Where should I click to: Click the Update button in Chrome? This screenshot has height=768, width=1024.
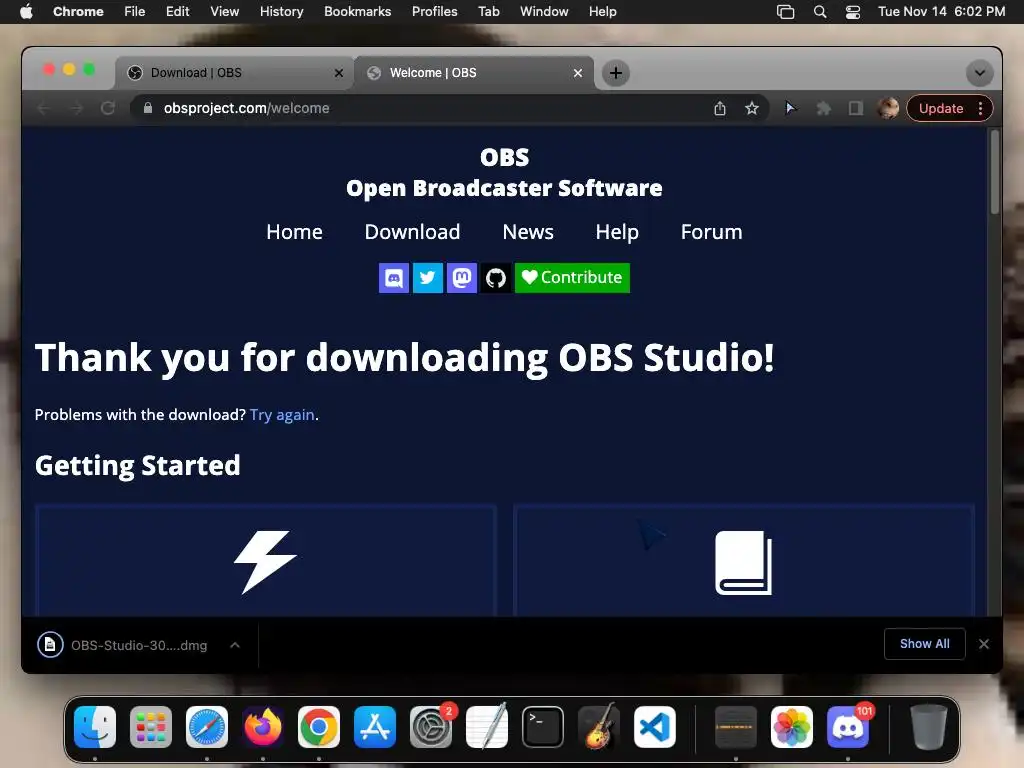(x=940, y=108)
